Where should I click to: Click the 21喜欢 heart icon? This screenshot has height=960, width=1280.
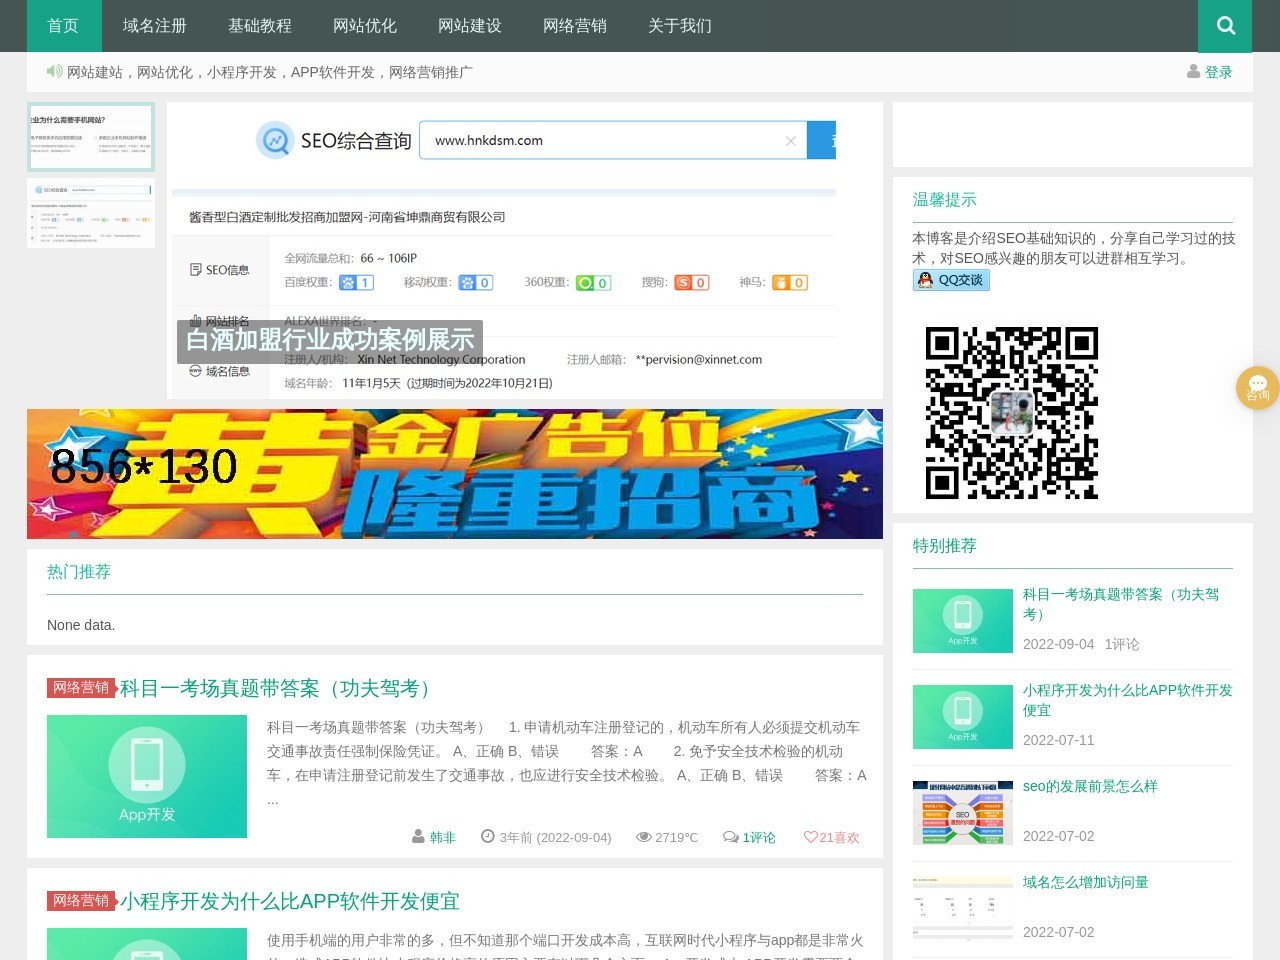click(x=811, y=837)
